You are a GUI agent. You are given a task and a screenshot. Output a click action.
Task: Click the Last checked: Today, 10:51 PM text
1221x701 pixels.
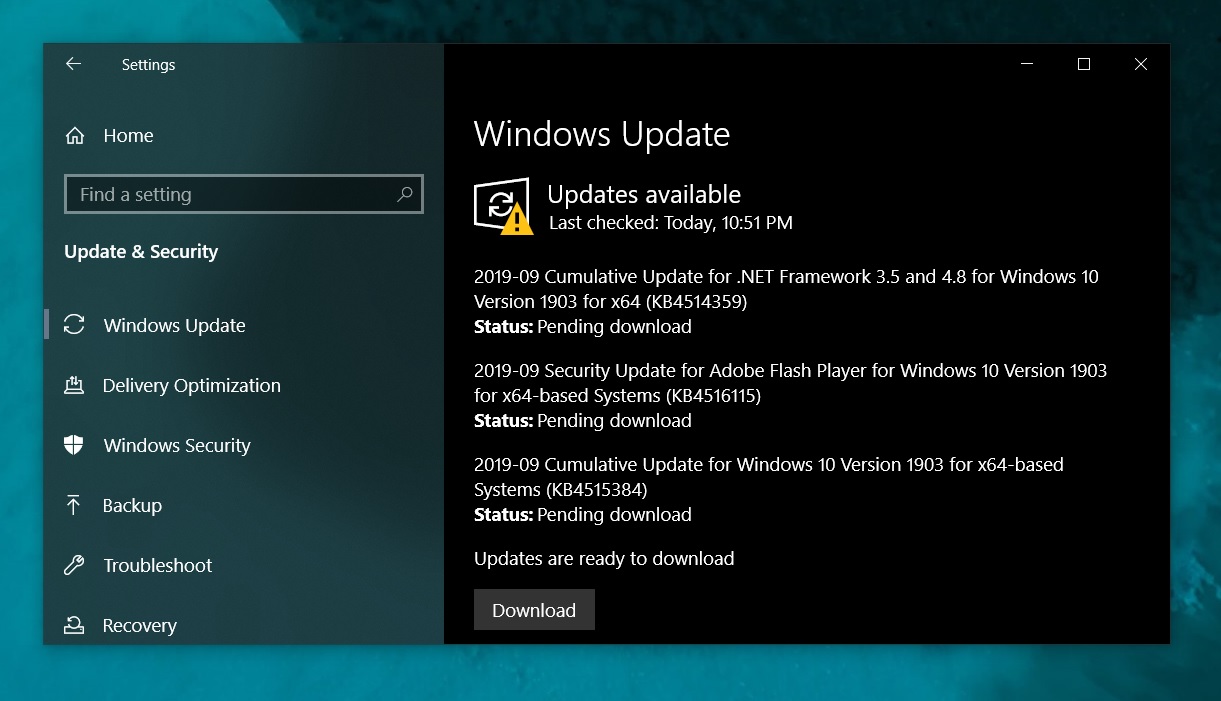pos(671,223)
